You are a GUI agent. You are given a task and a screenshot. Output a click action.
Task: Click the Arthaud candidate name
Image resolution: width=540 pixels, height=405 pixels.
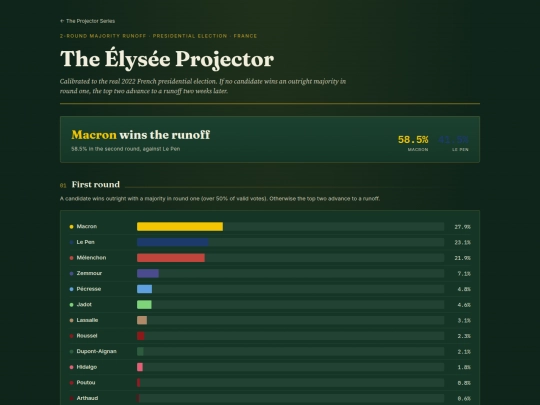[x=87, y=398]
